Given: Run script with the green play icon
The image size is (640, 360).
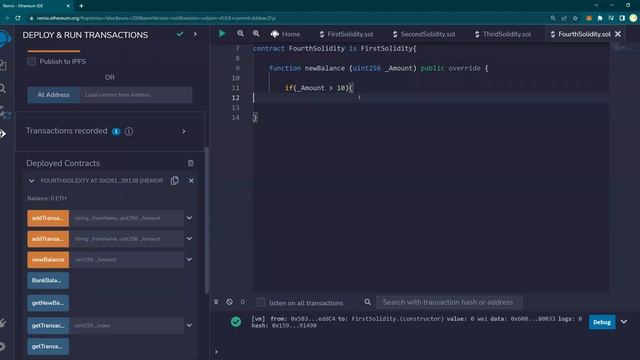Looking at the screenshot, I should [x=222, y=33].
